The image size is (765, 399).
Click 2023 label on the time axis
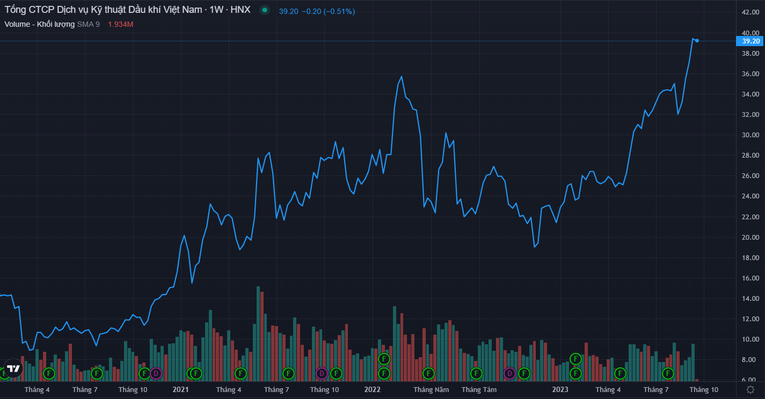click(x=560, y=389)
